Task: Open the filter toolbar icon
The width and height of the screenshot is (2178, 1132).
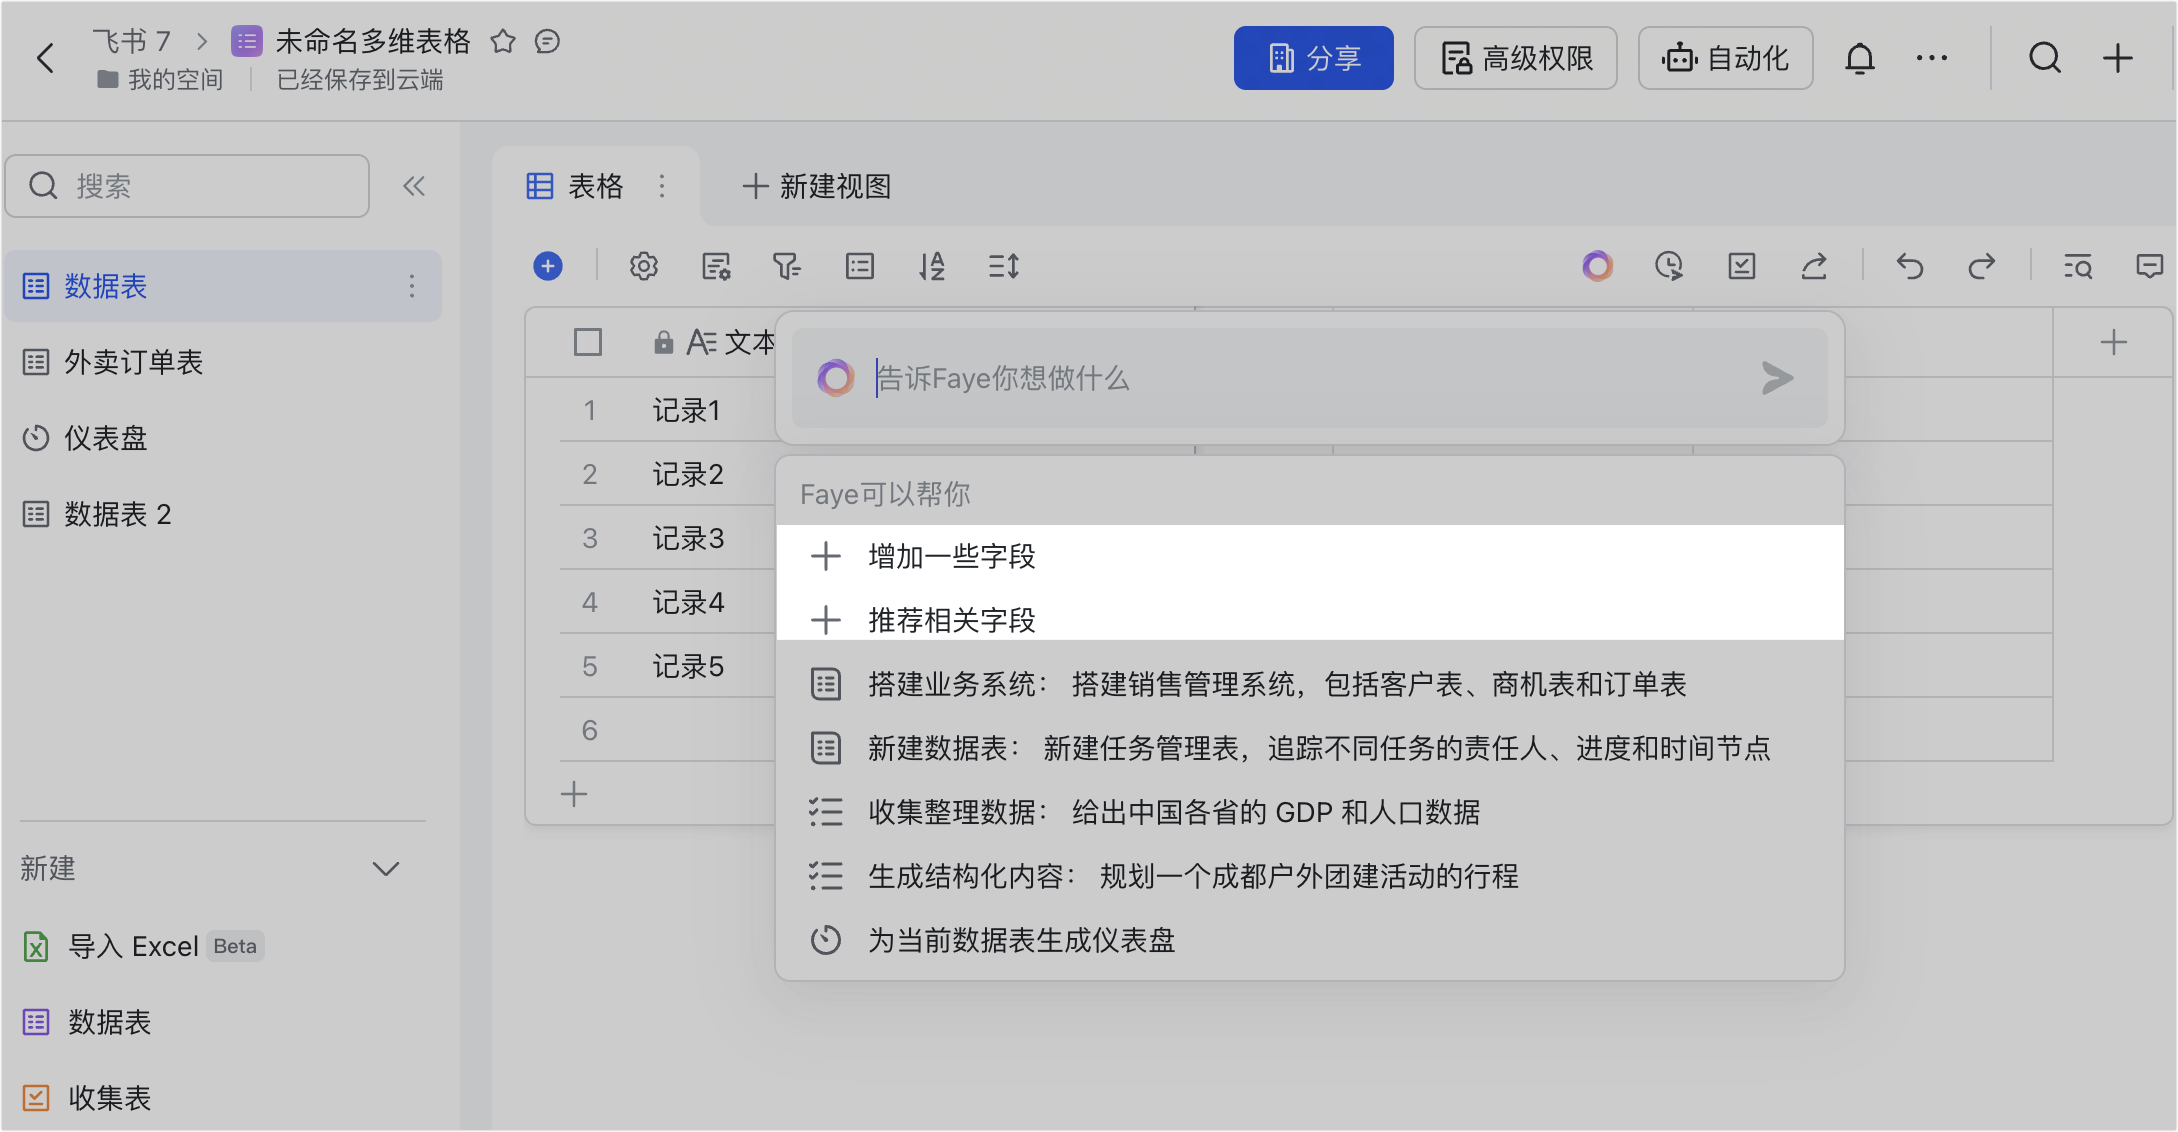Action: coord(787,266)
